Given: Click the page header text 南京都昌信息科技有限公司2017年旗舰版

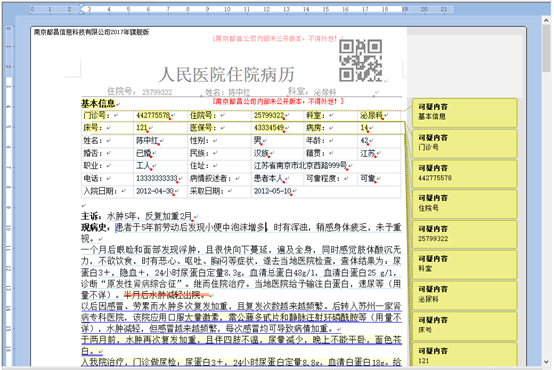Looking at the screenshot, I should pos(92,32).
